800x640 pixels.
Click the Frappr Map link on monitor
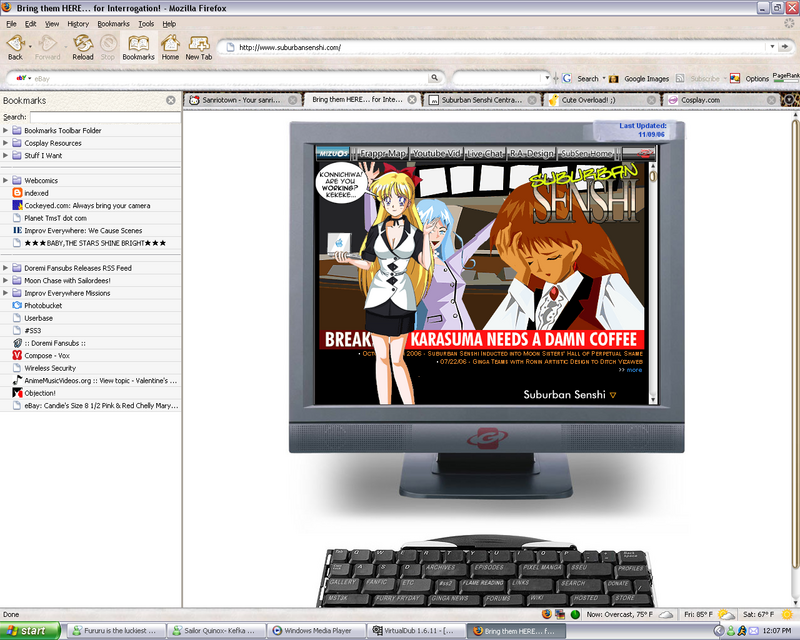(x=382, y=153)
